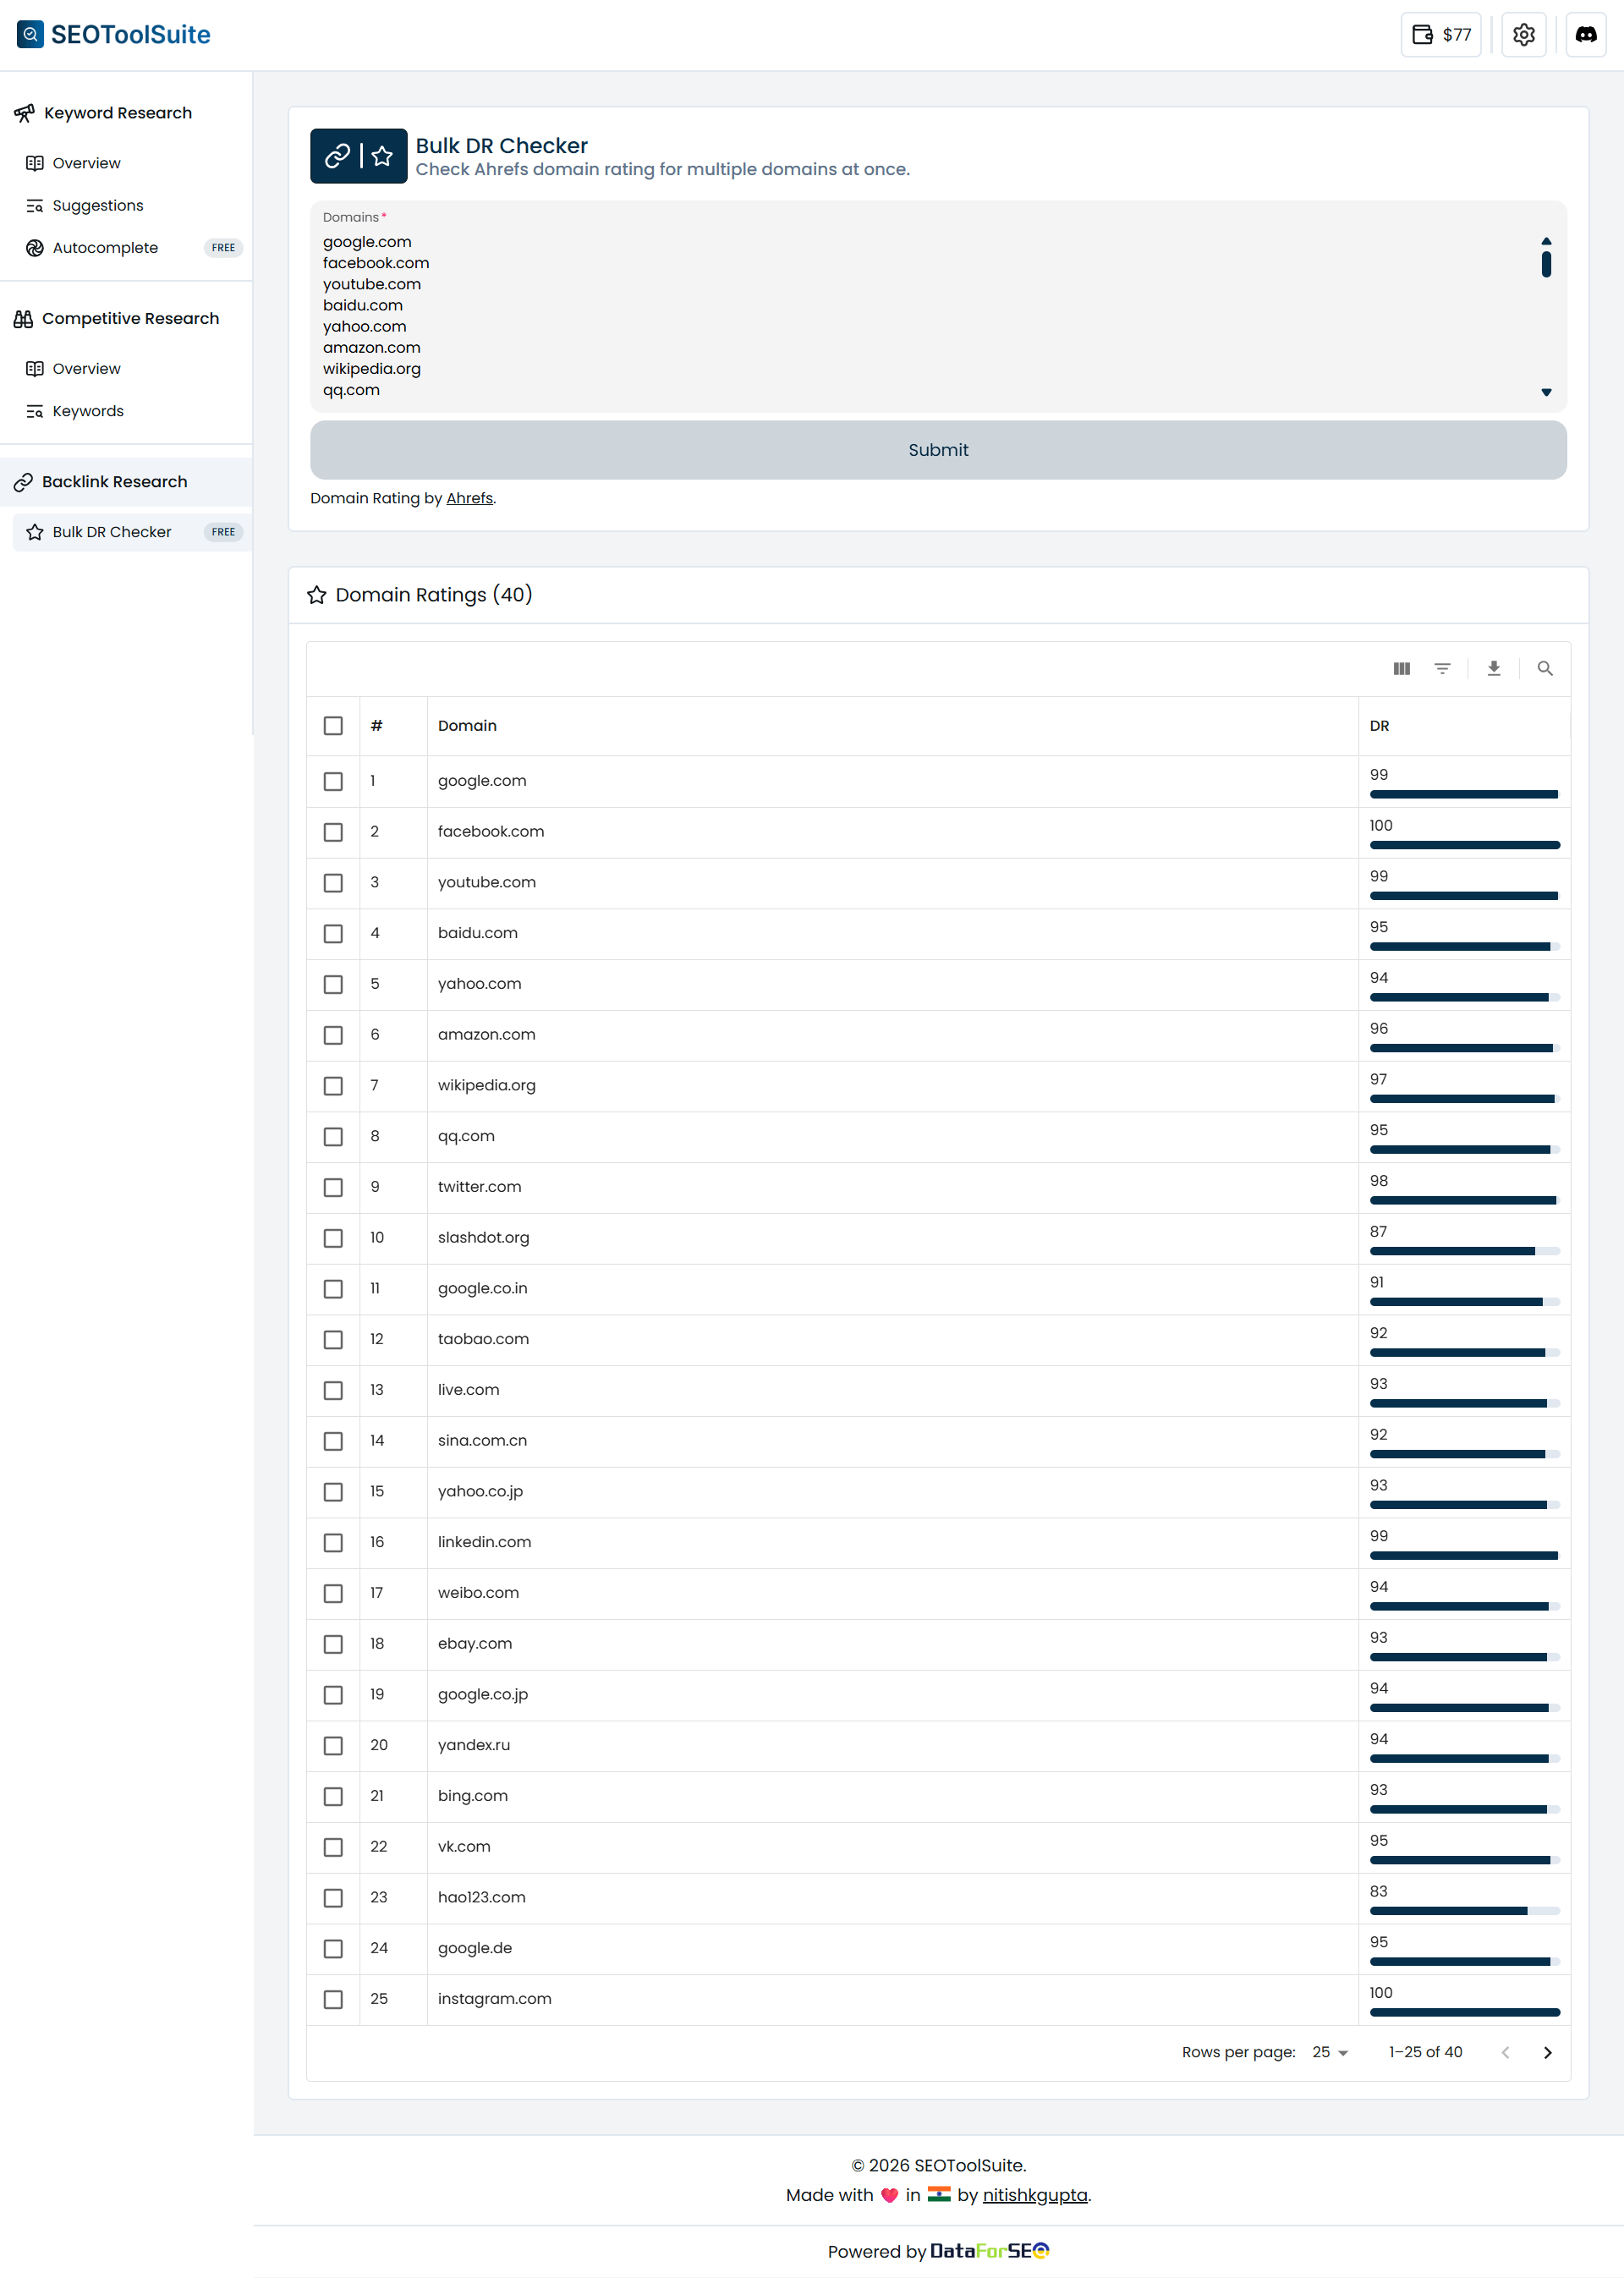
Task: Select the instagram.com row checkbox
Action: pos(333,2000)
